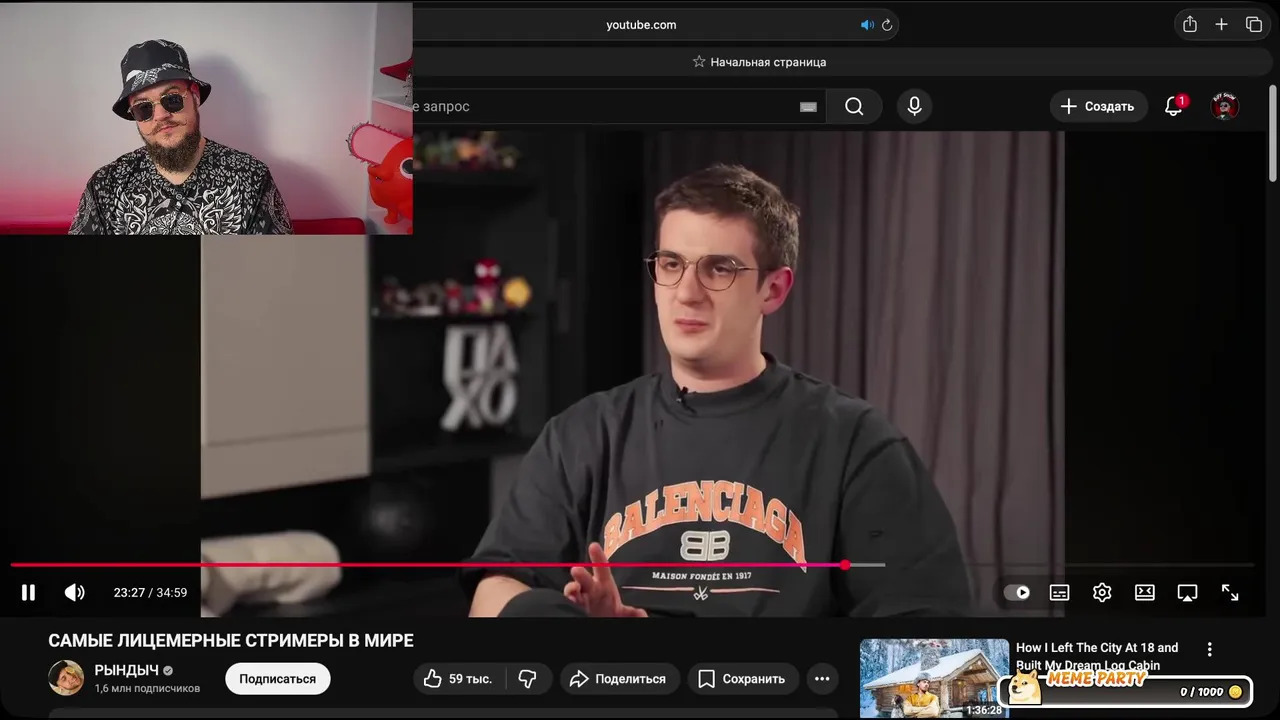
Task: Click the Поделиться button
Action: pos(620,679)
